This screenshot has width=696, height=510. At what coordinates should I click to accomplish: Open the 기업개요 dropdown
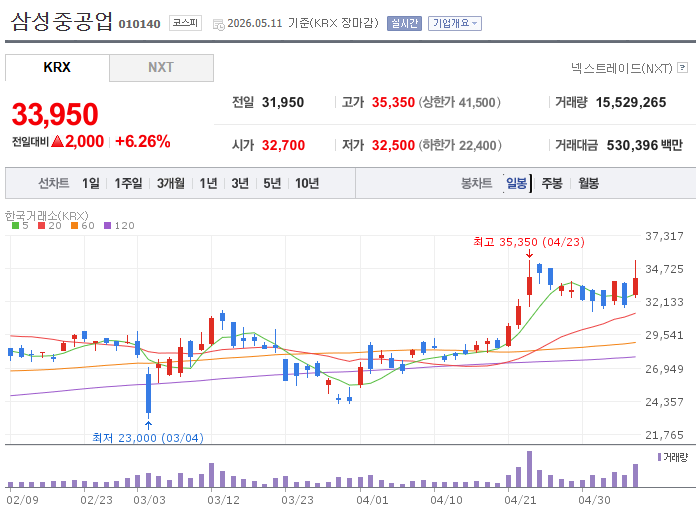click(x=455, y=23)
